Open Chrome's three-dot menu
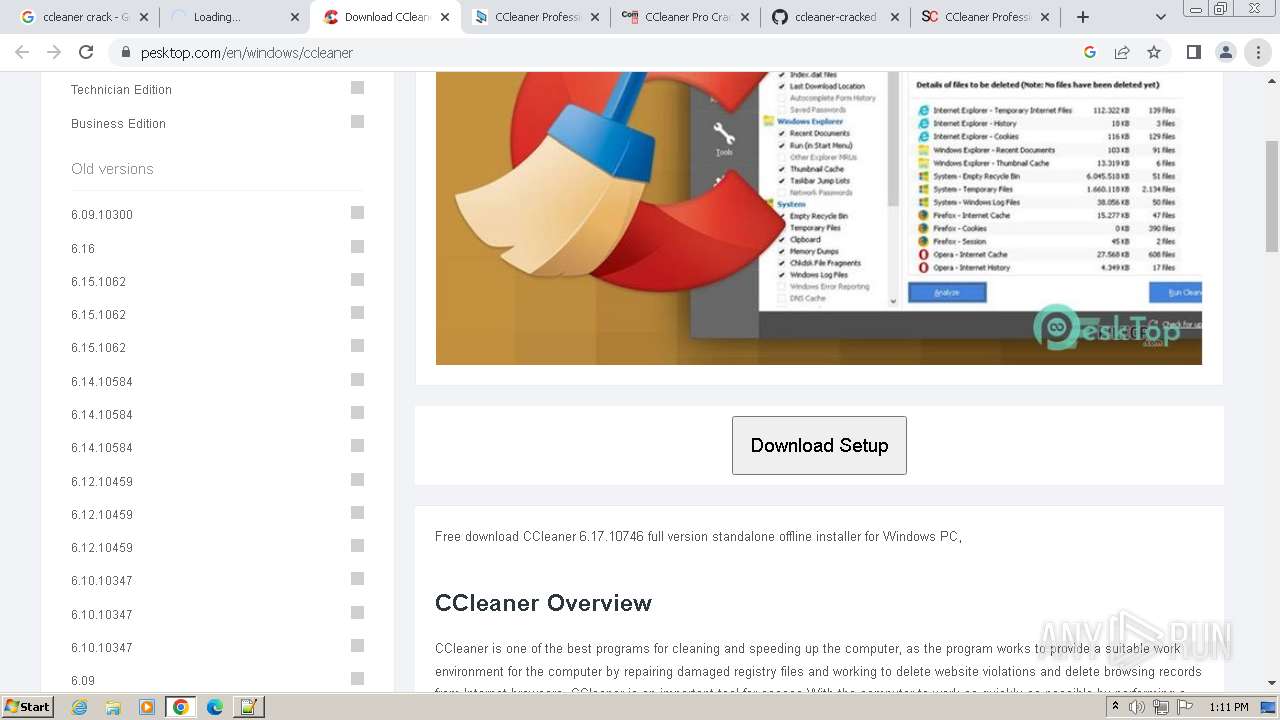The height and width of the screenshot is (720, 1280). tap(1258, 52)
